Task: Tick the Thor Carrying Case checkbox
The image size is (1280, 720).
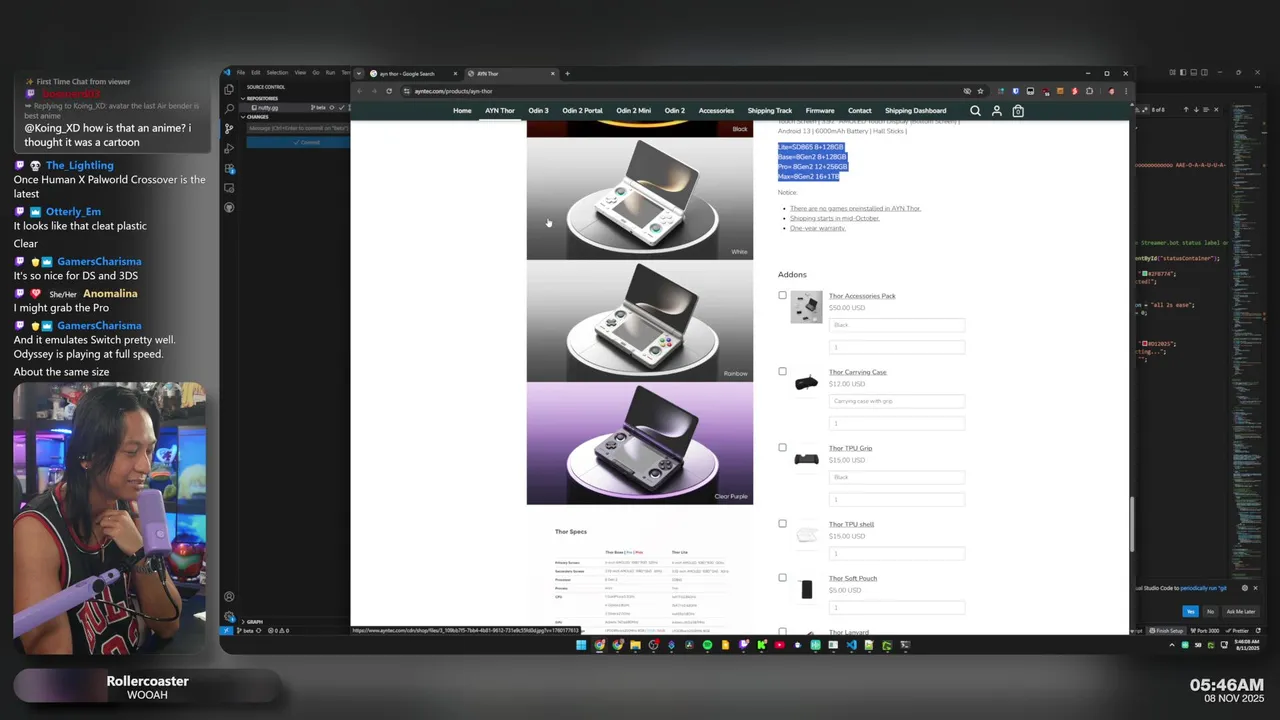Action: (782, 371)
